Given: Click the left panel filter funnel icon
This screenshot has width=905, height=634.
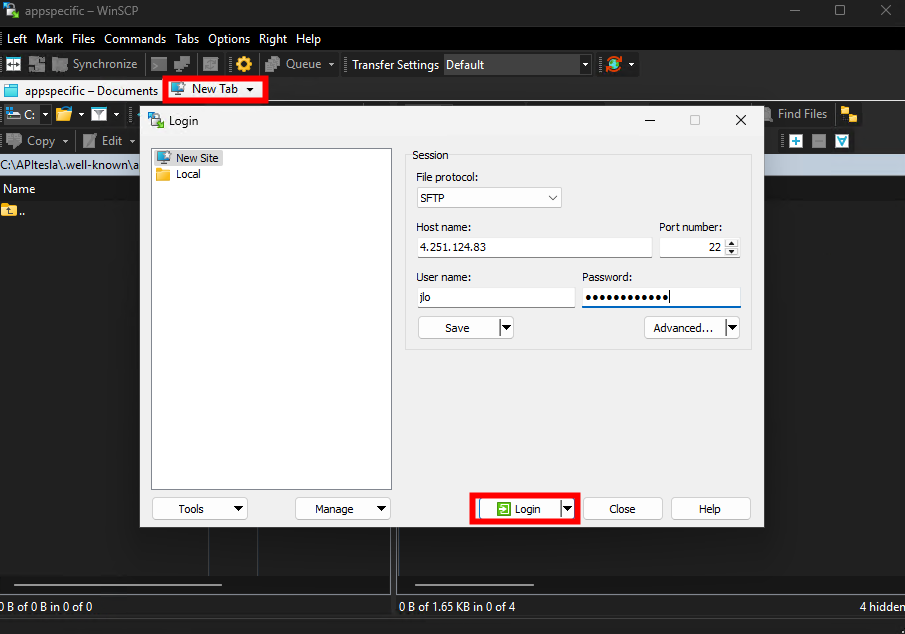Looking at the screenshot, I should (99, 114).
